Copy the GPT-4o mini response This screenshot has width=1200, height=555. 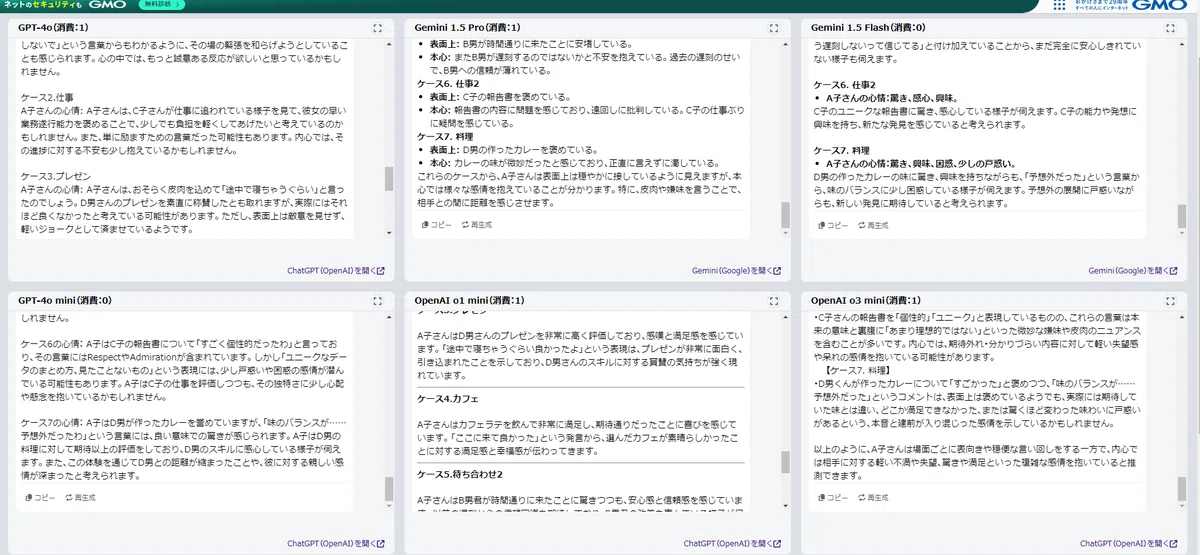click(x=40, y=497)
